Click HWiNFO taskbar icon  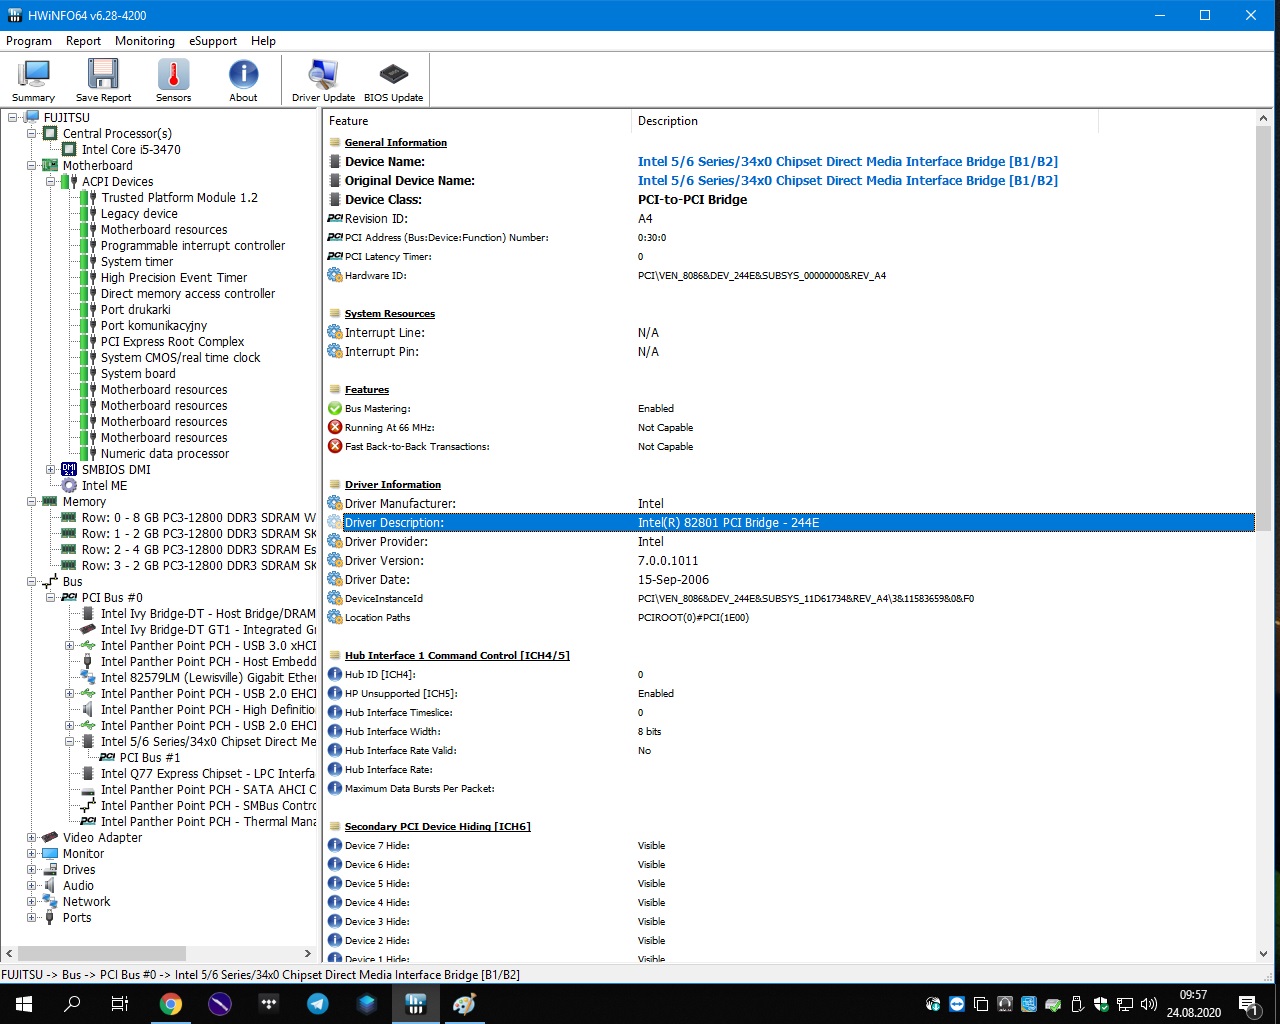click(x=416, y=1004)
